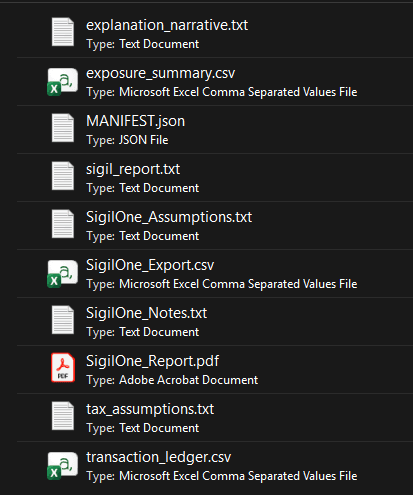Select file name exposure_summary.csv

pos(161,73)
